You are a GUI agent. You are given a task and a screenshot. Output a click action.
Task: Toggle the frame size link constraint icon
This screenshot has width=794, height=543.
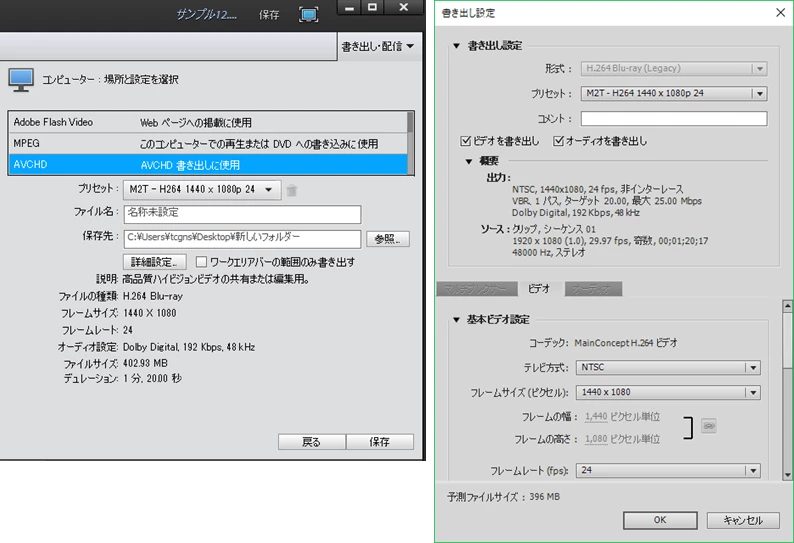(x=709, y=426)
